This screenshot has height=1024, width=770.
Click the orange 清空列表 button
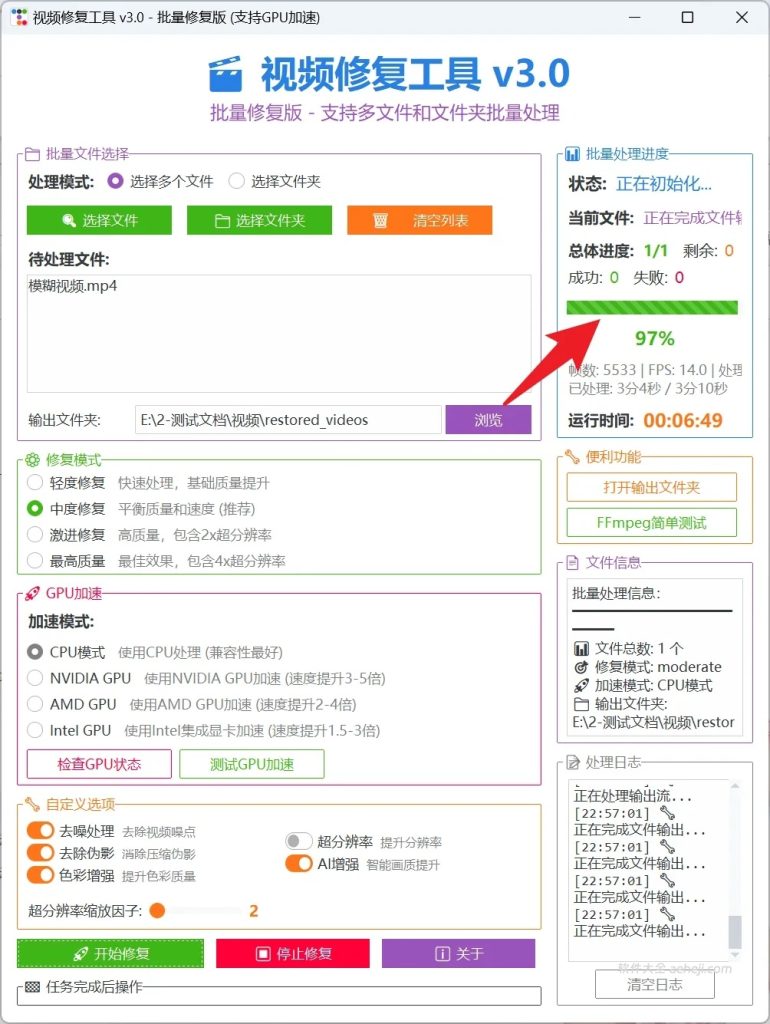419,220
